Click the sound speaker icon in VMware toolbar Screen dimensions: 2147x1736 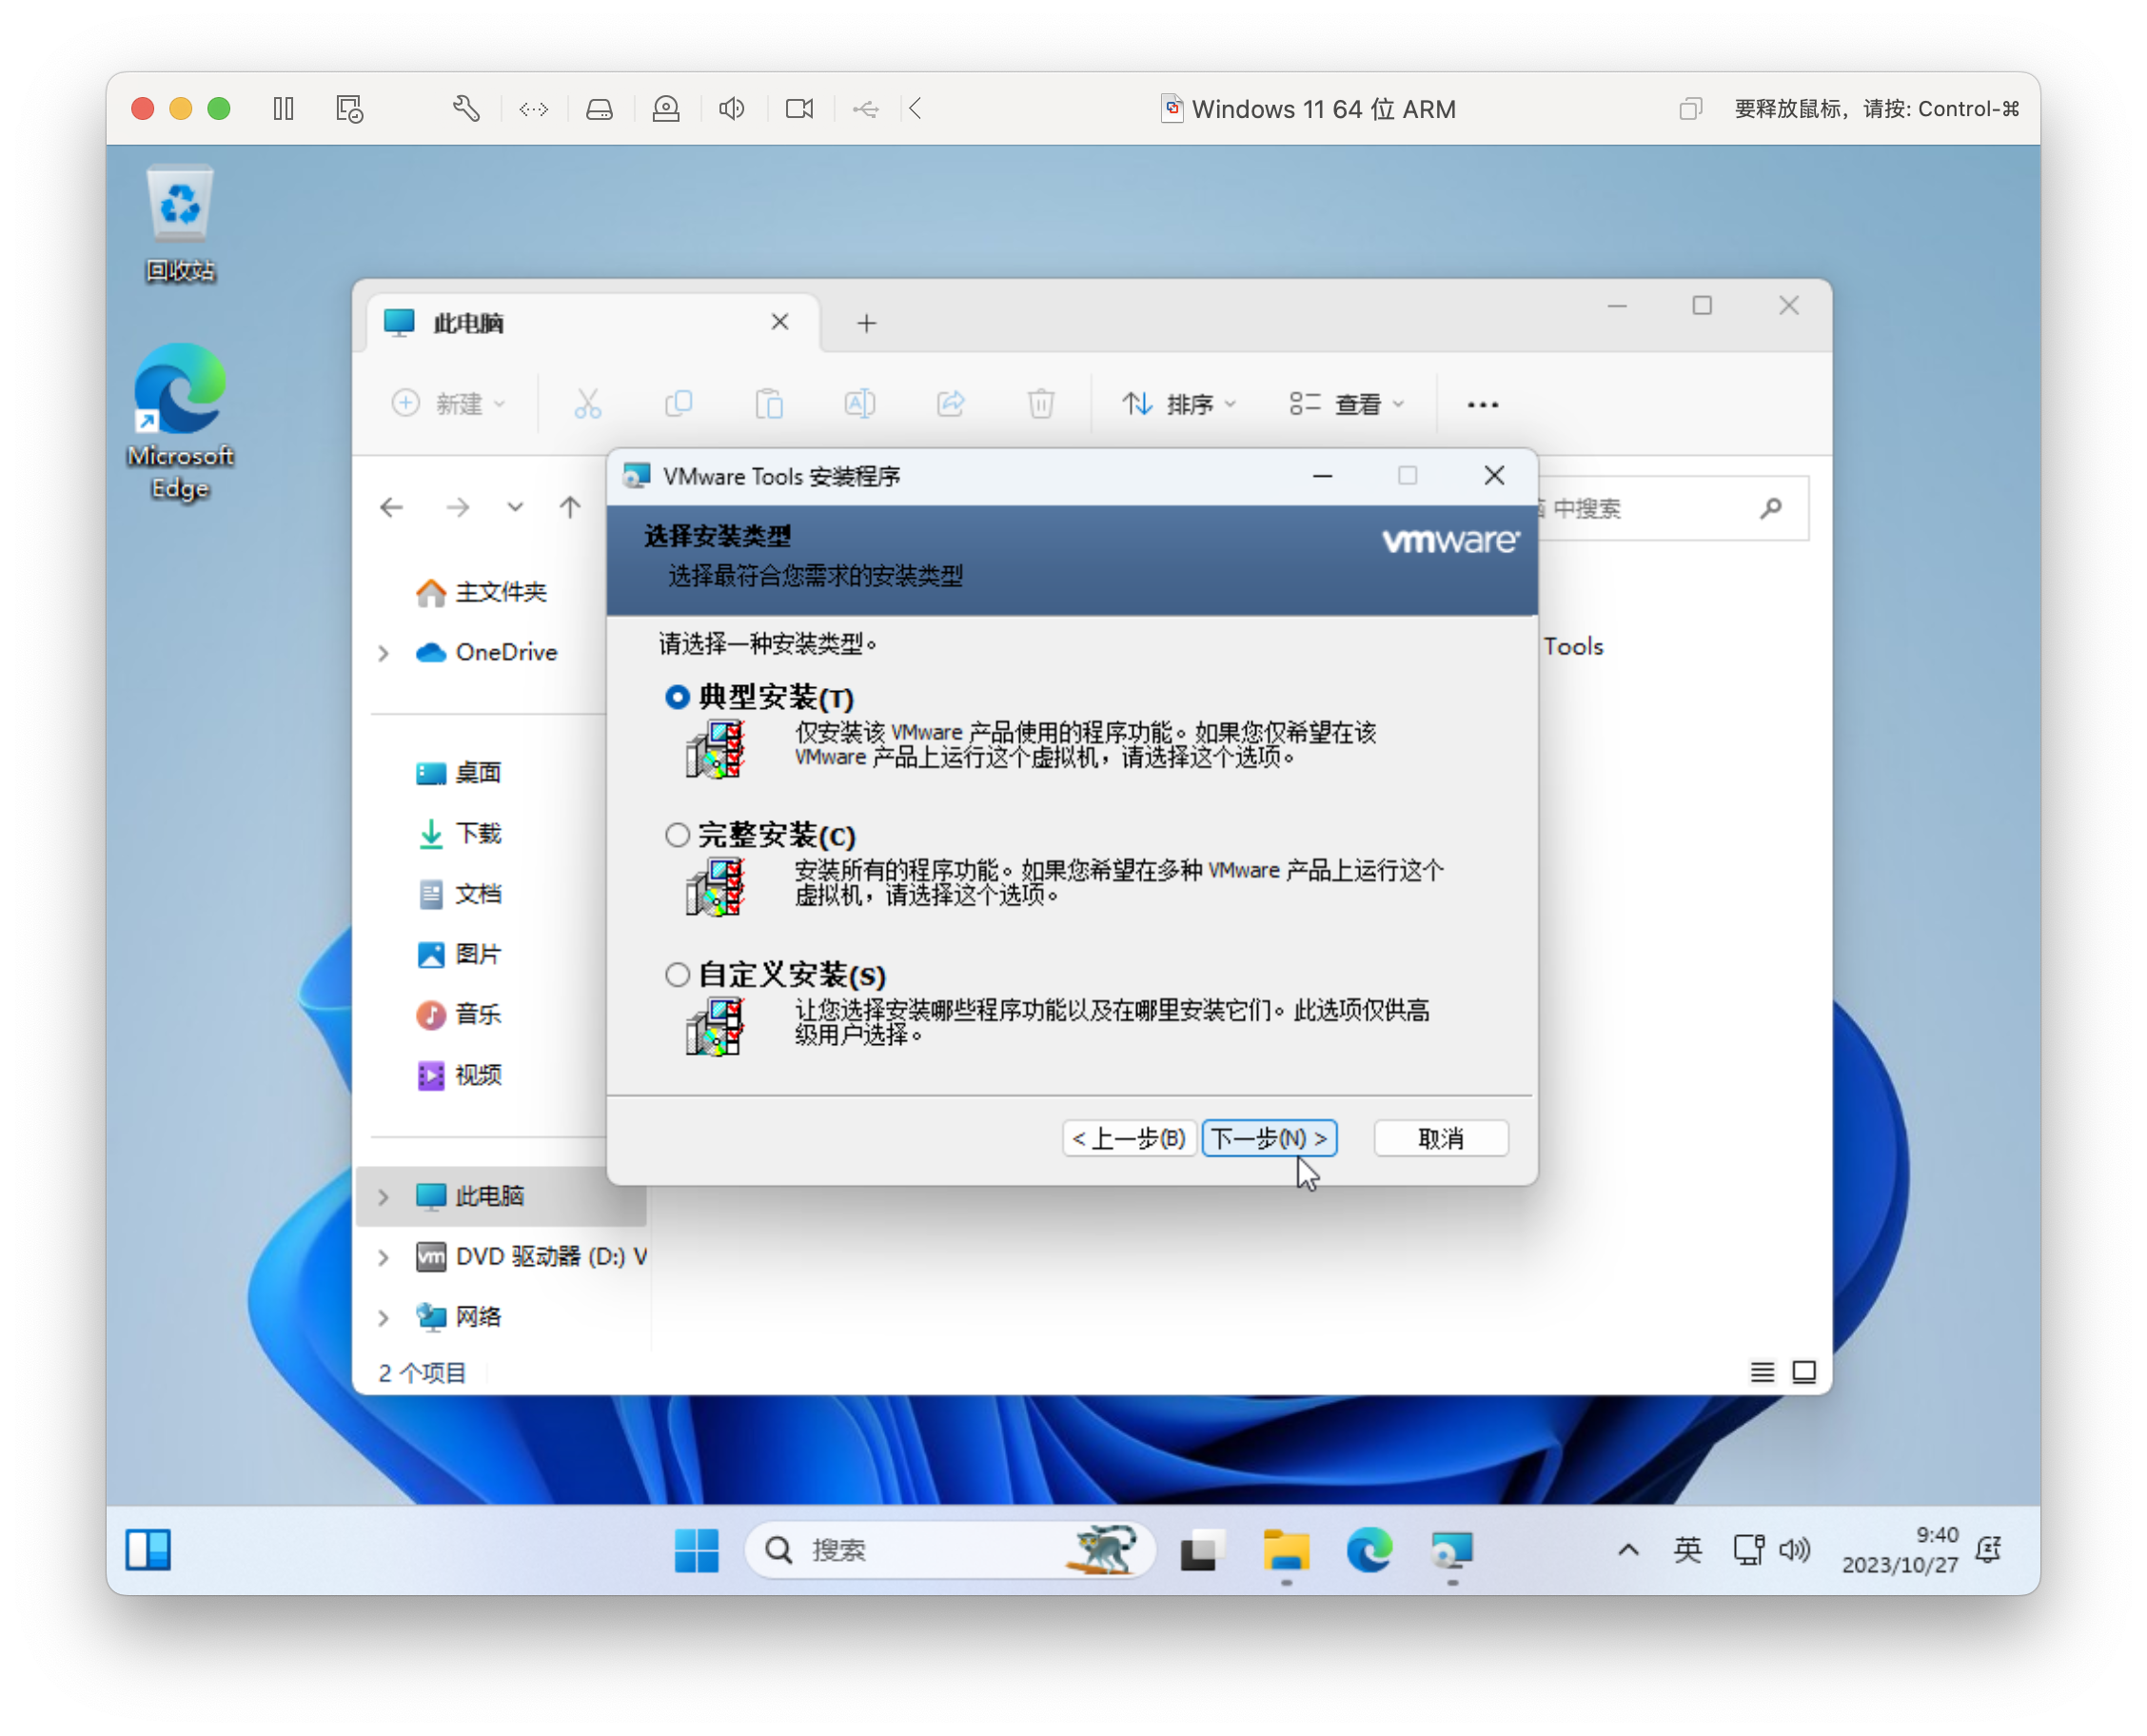732,108
